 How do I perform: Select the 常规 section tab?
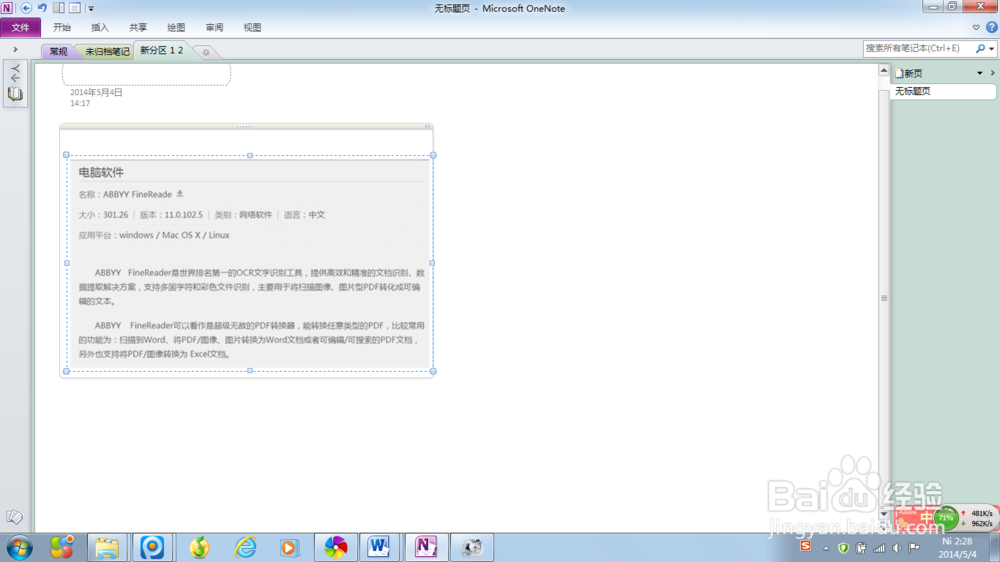(58, 52)
